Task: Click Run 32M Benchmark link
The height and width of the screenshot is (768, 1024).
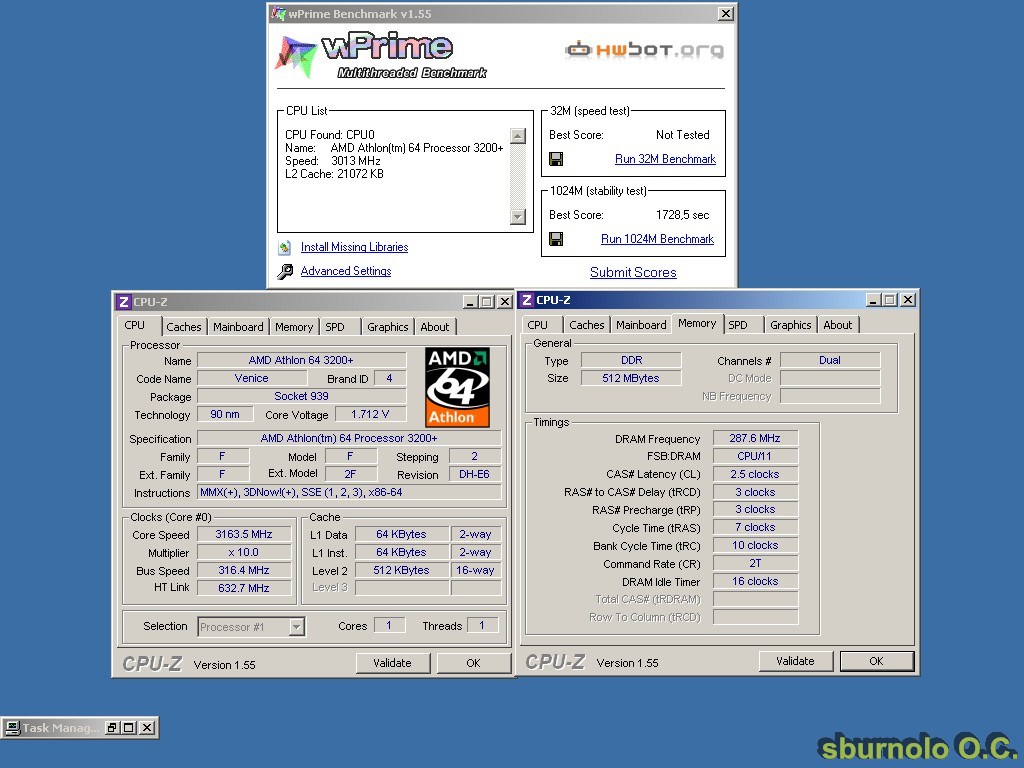Action: 665,159
